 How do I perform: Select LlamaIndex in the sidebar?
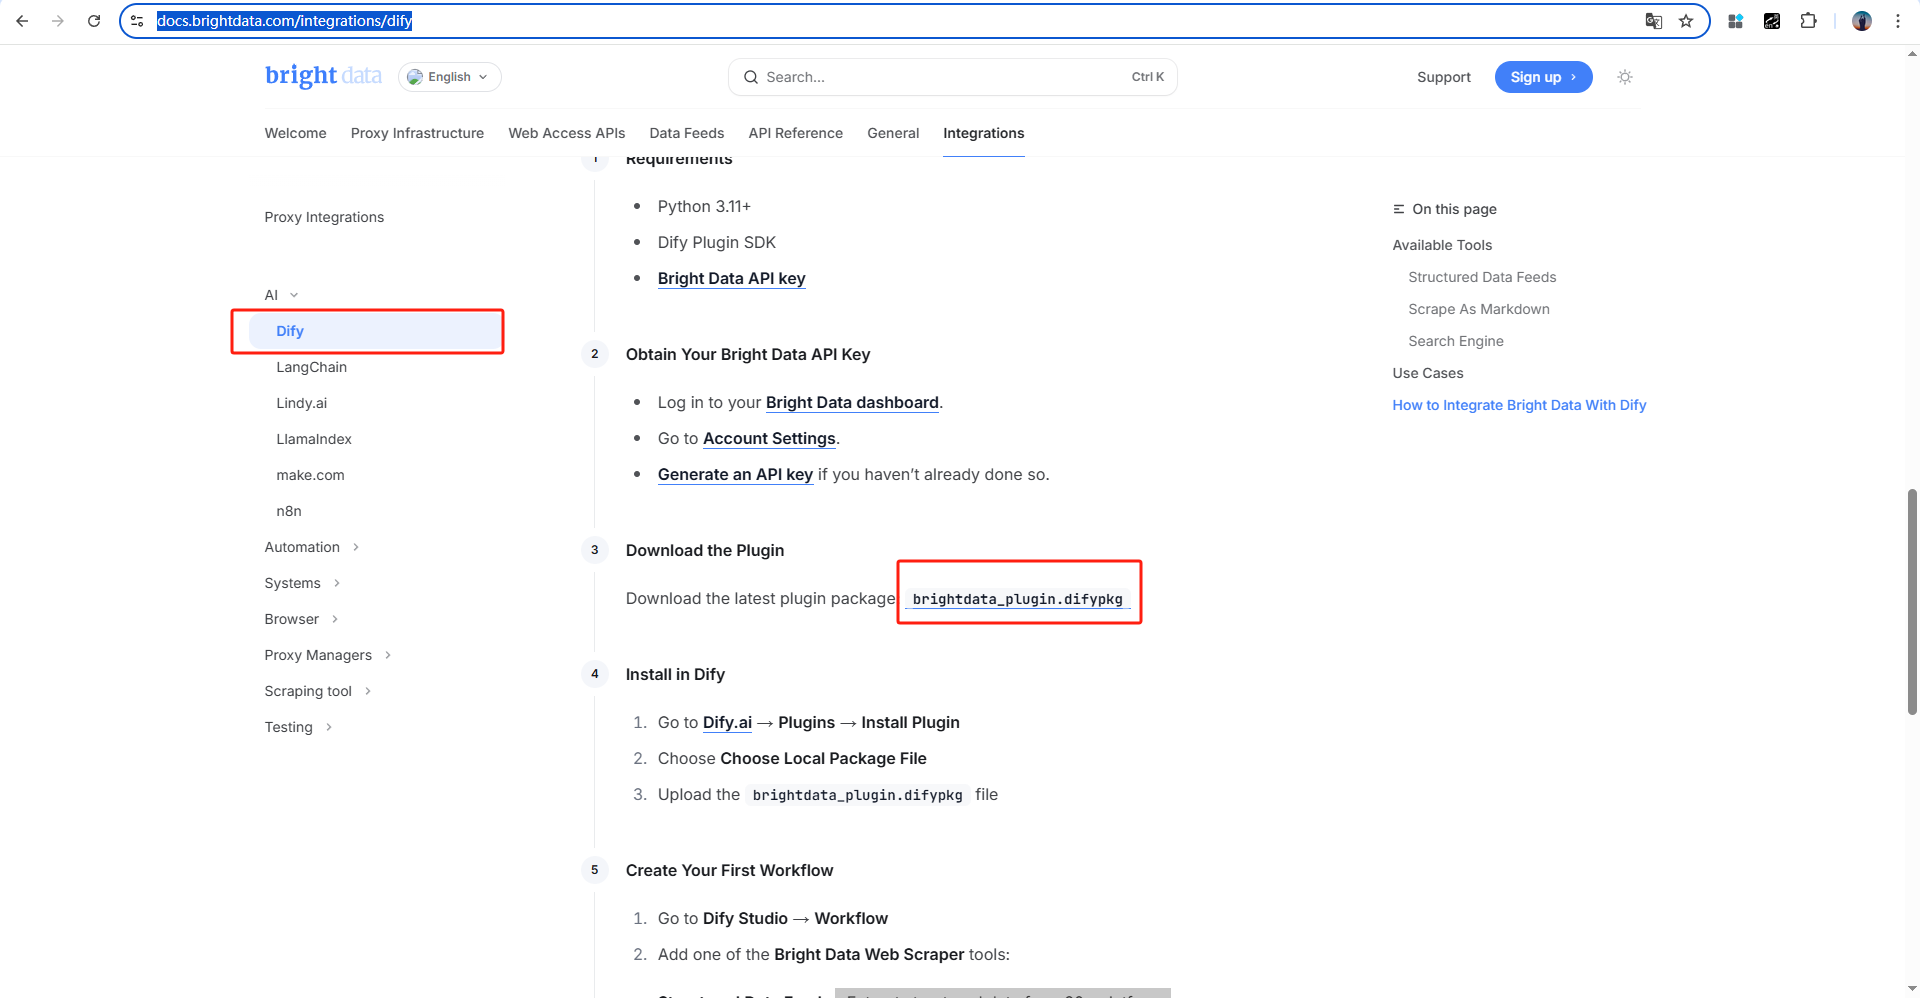coord(313,439)
